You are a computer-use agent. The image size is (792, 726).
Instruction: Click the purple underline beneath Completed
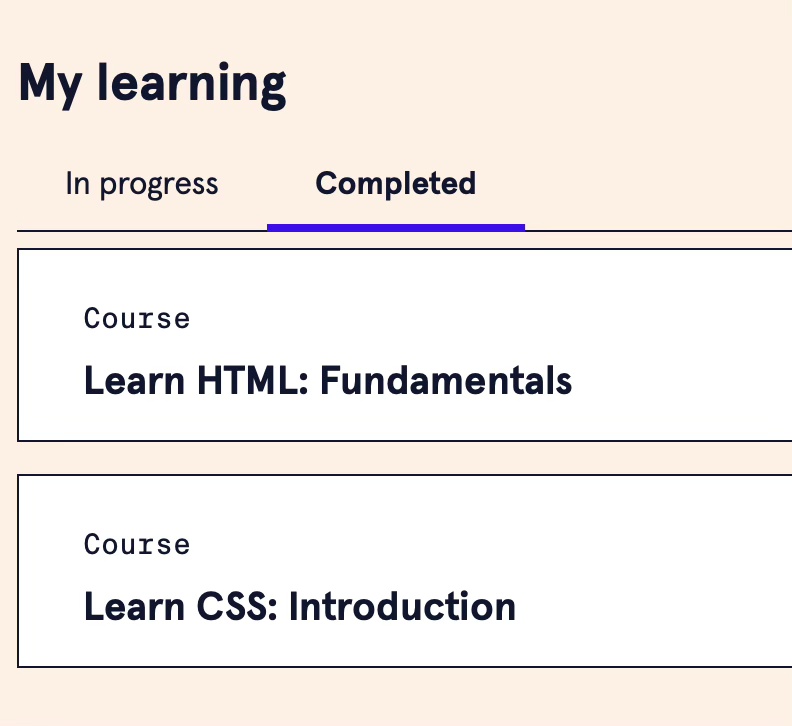(x=395, y=227)
